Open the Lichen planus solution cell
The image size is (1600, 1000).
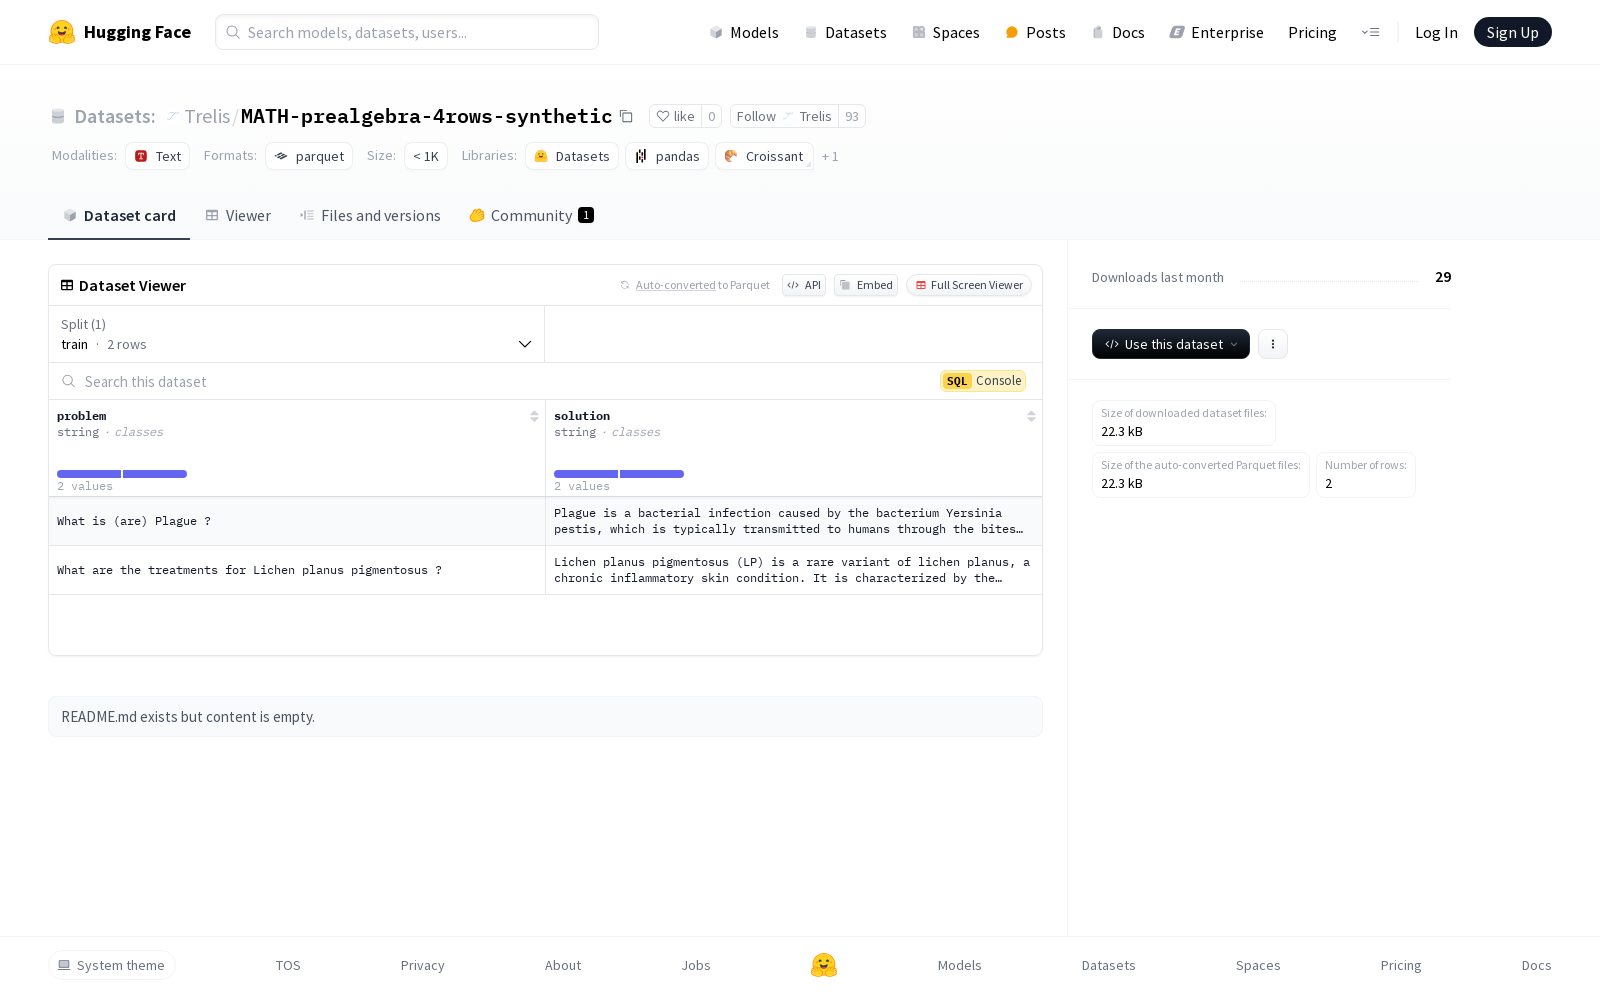coord(794,570)
